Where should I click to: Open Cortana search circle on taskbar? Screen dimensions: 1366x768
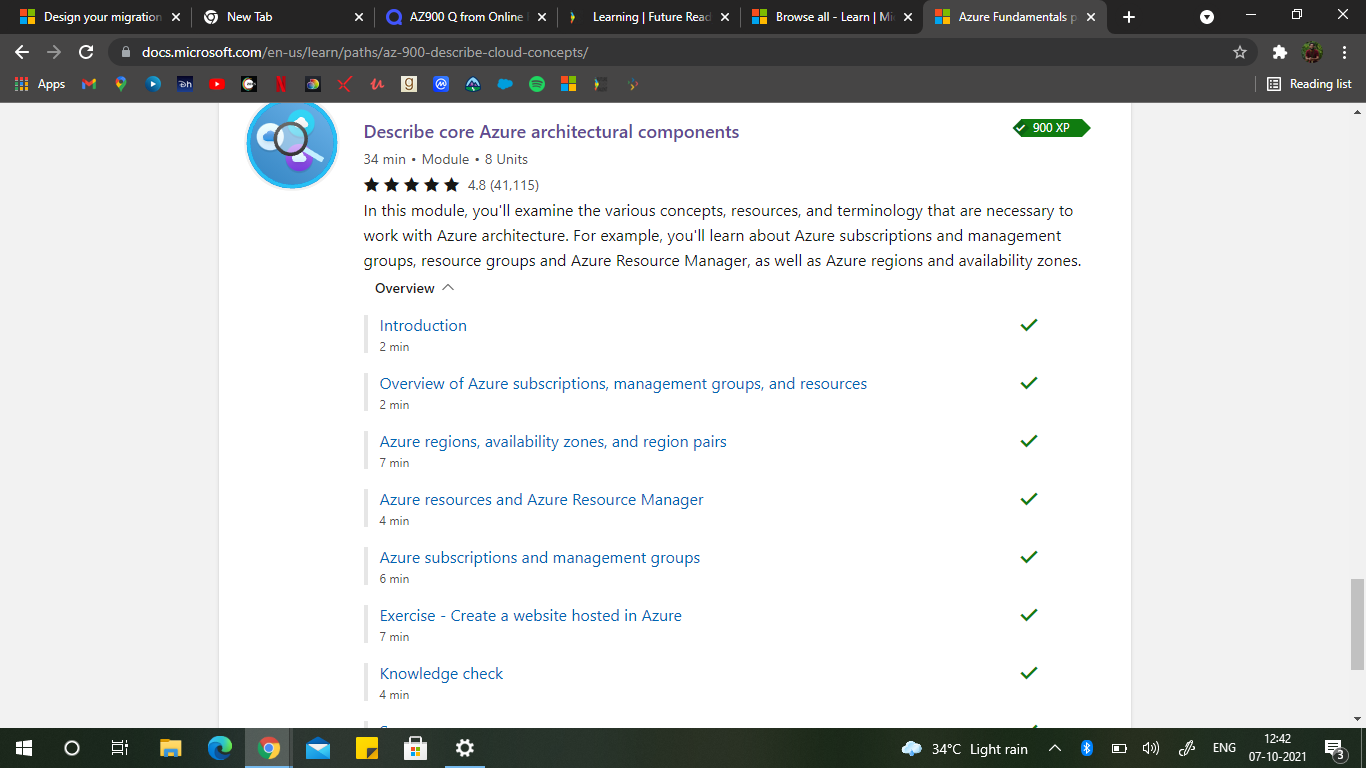click(72, 748)
